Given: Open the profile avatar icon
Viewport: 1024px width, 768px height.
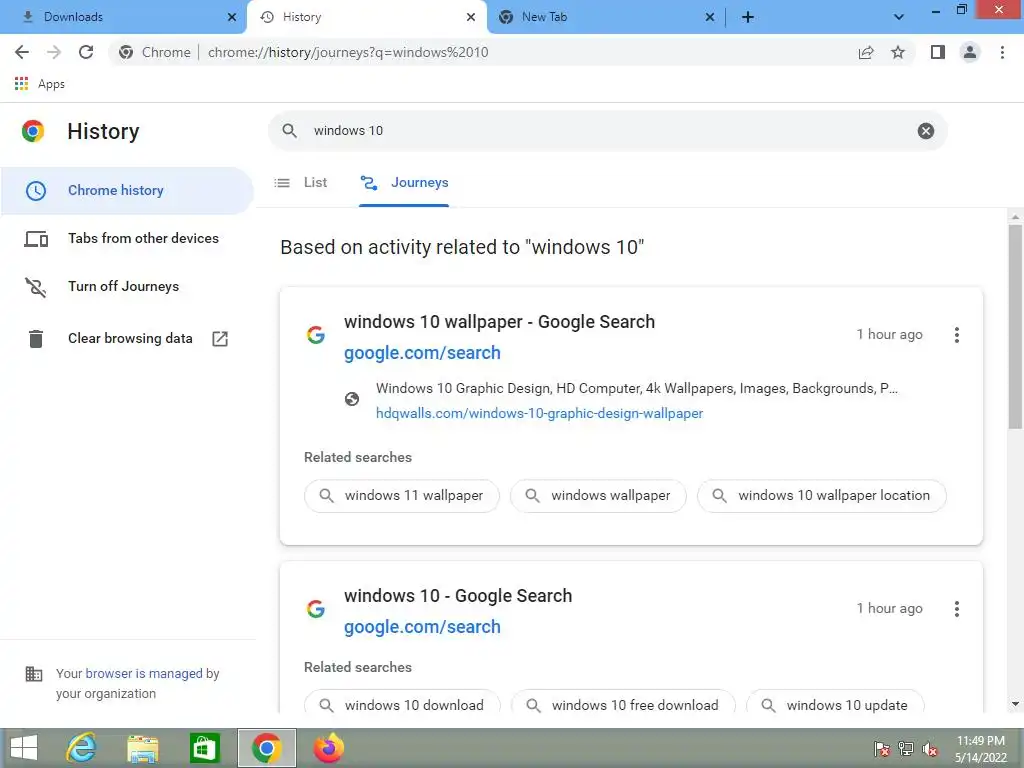Looking at the screenshot, I should click(x=970, y=52).
